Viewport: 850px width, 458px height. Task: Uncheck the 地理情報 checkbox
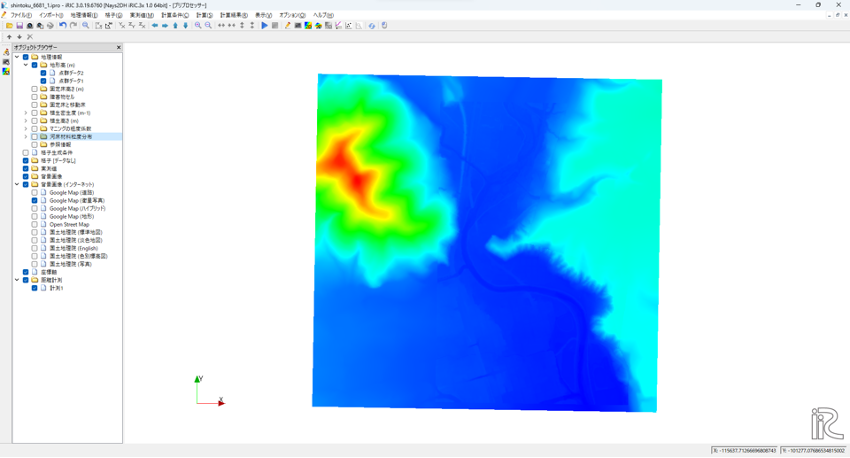[x=25, y=57]
